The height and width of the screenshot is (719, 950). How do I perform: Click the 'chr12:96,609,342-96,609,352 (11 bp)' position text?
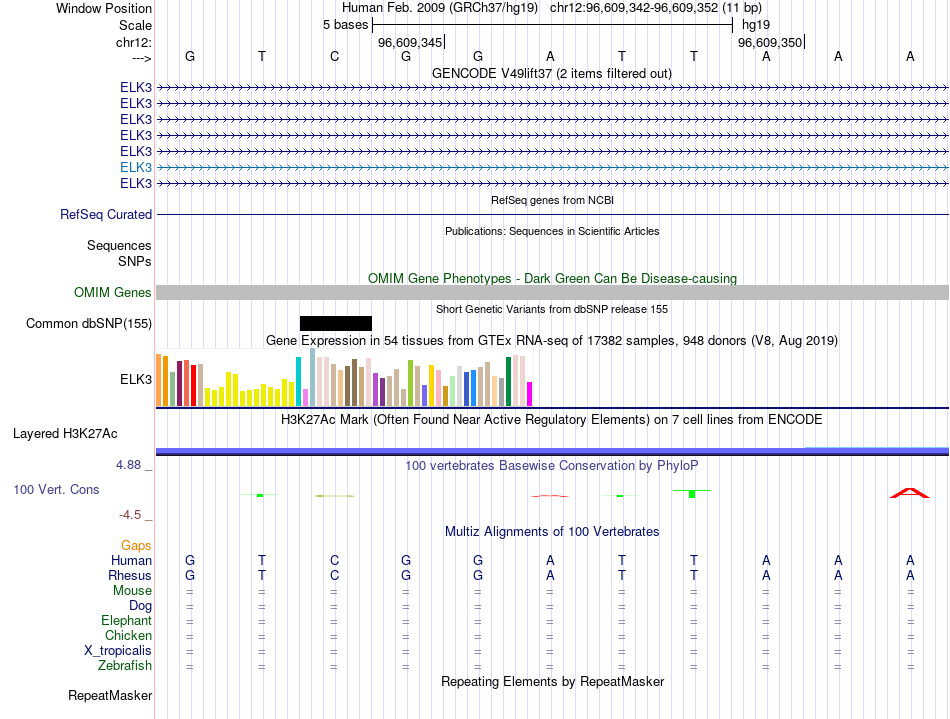656,8
